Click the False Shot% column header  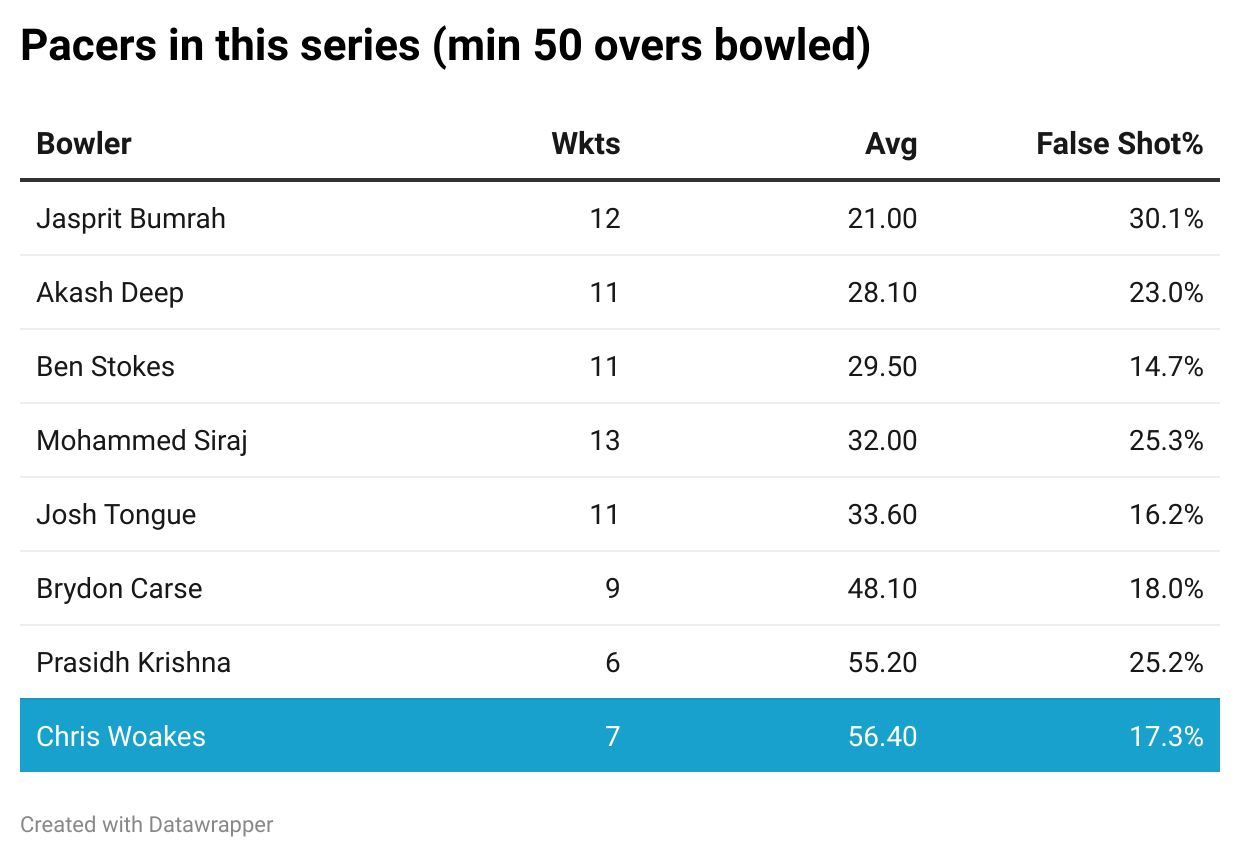[1119, 144]
